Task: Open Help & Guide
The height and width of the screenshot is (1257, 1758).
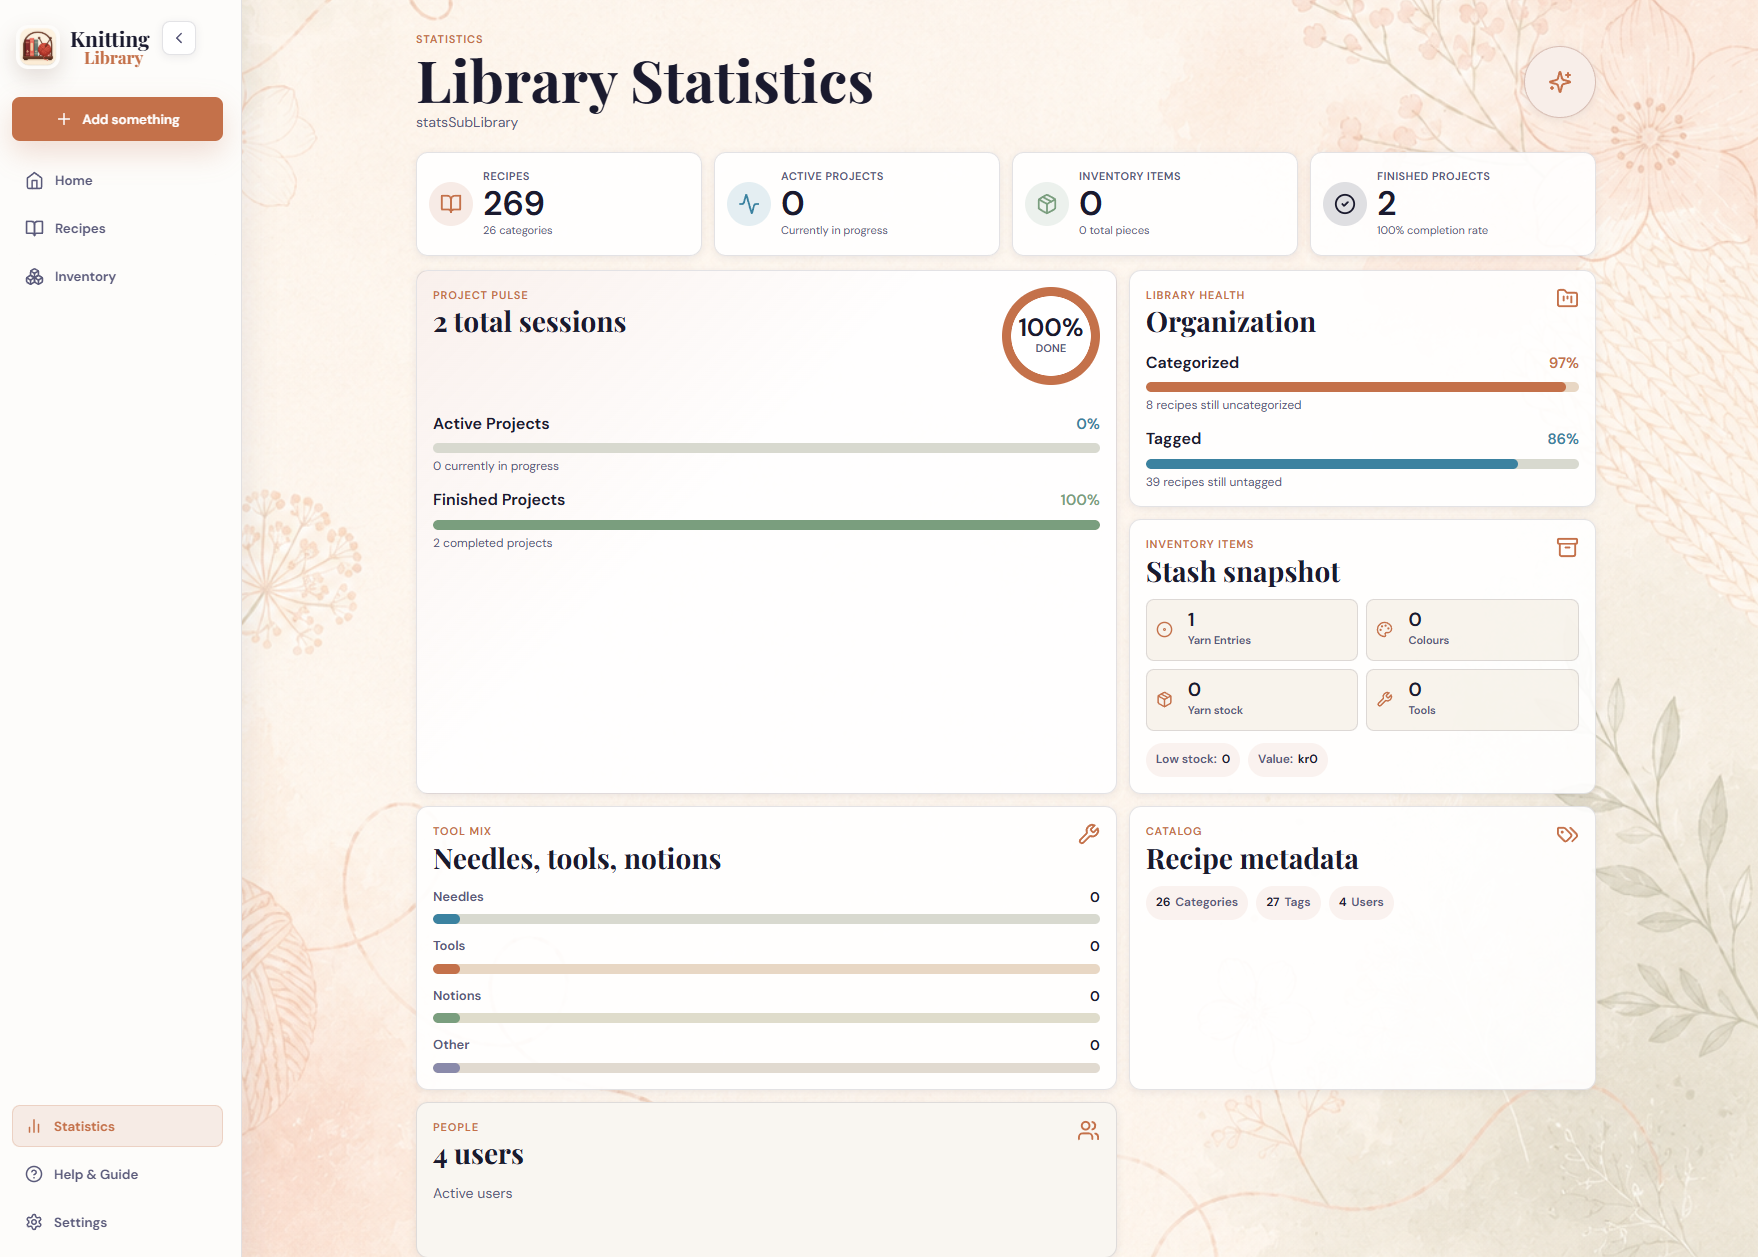Action: click(117, 1174)
